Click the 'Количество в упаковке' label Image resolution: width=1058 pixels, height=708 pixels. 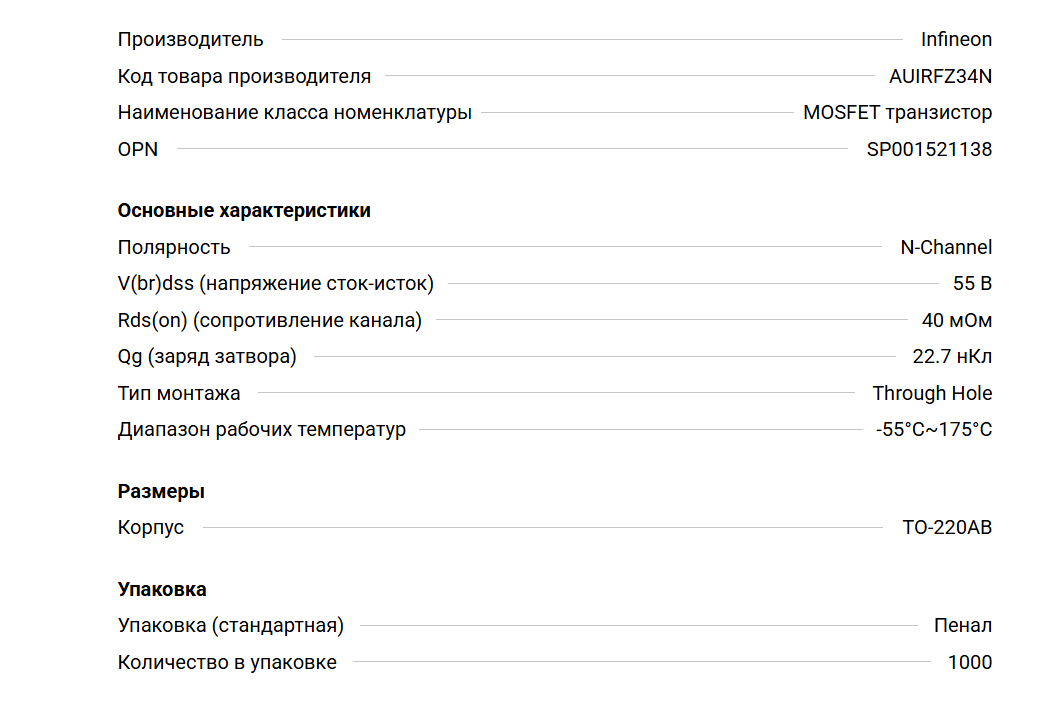227,662
